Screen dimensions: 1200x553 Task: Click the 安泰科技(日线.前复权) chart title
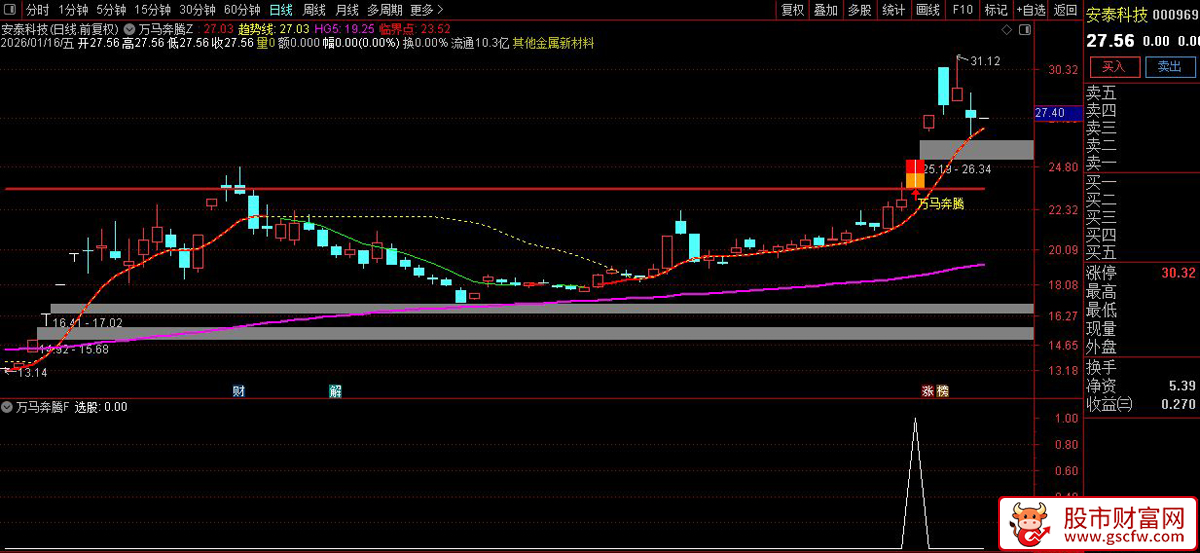coord(61,30)
